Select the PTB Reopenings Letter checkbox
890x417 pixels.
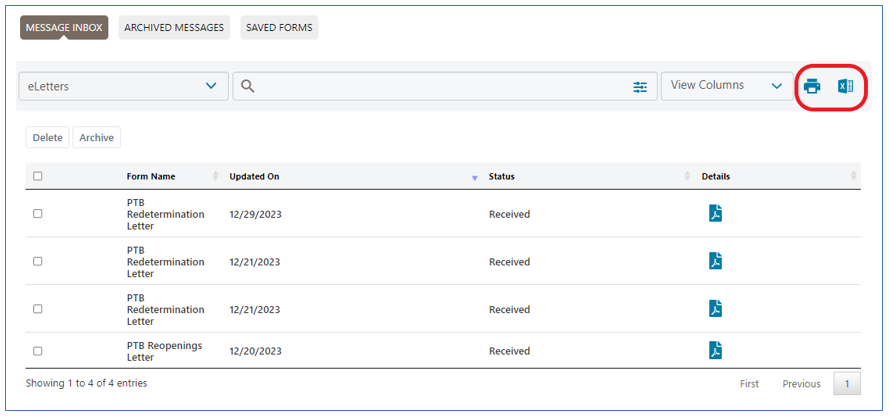pyautogui.click(x=38, y=351)
